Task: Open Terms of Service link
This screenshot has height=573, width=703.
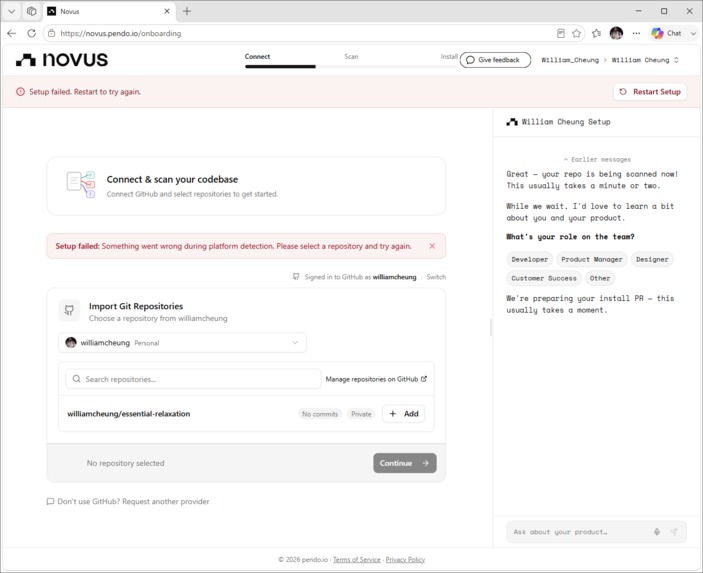Action: pyautogui.click(x=356, y=560)
